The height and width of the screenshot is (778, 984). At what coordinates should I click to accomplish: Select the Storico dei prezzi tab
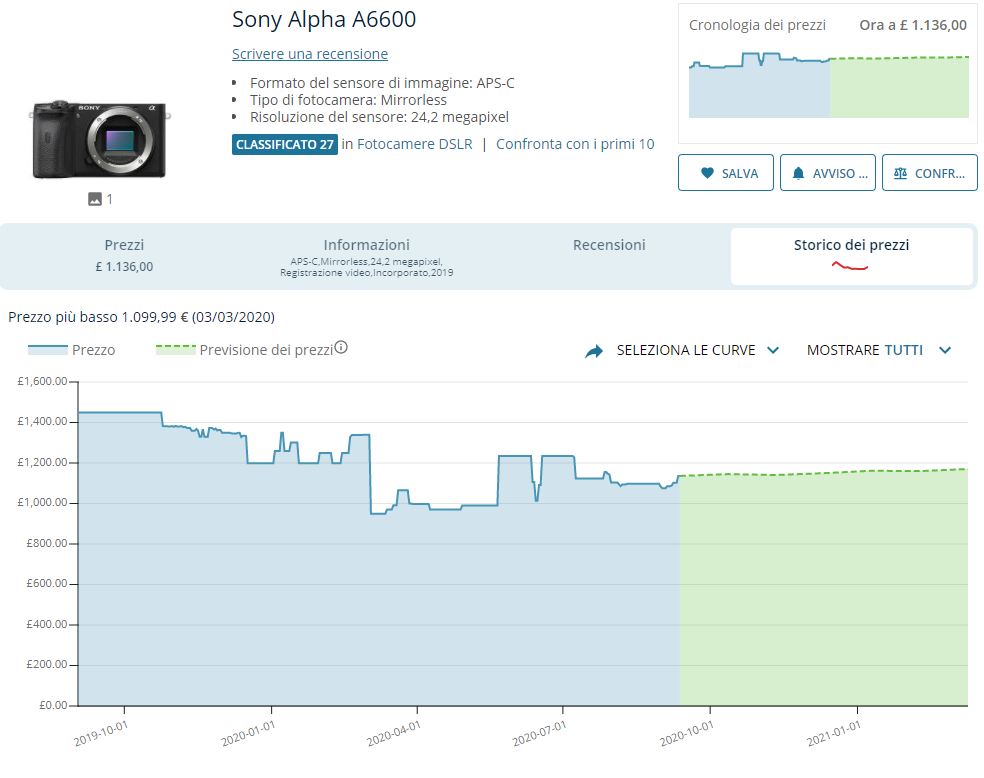[x=852, y=256]
